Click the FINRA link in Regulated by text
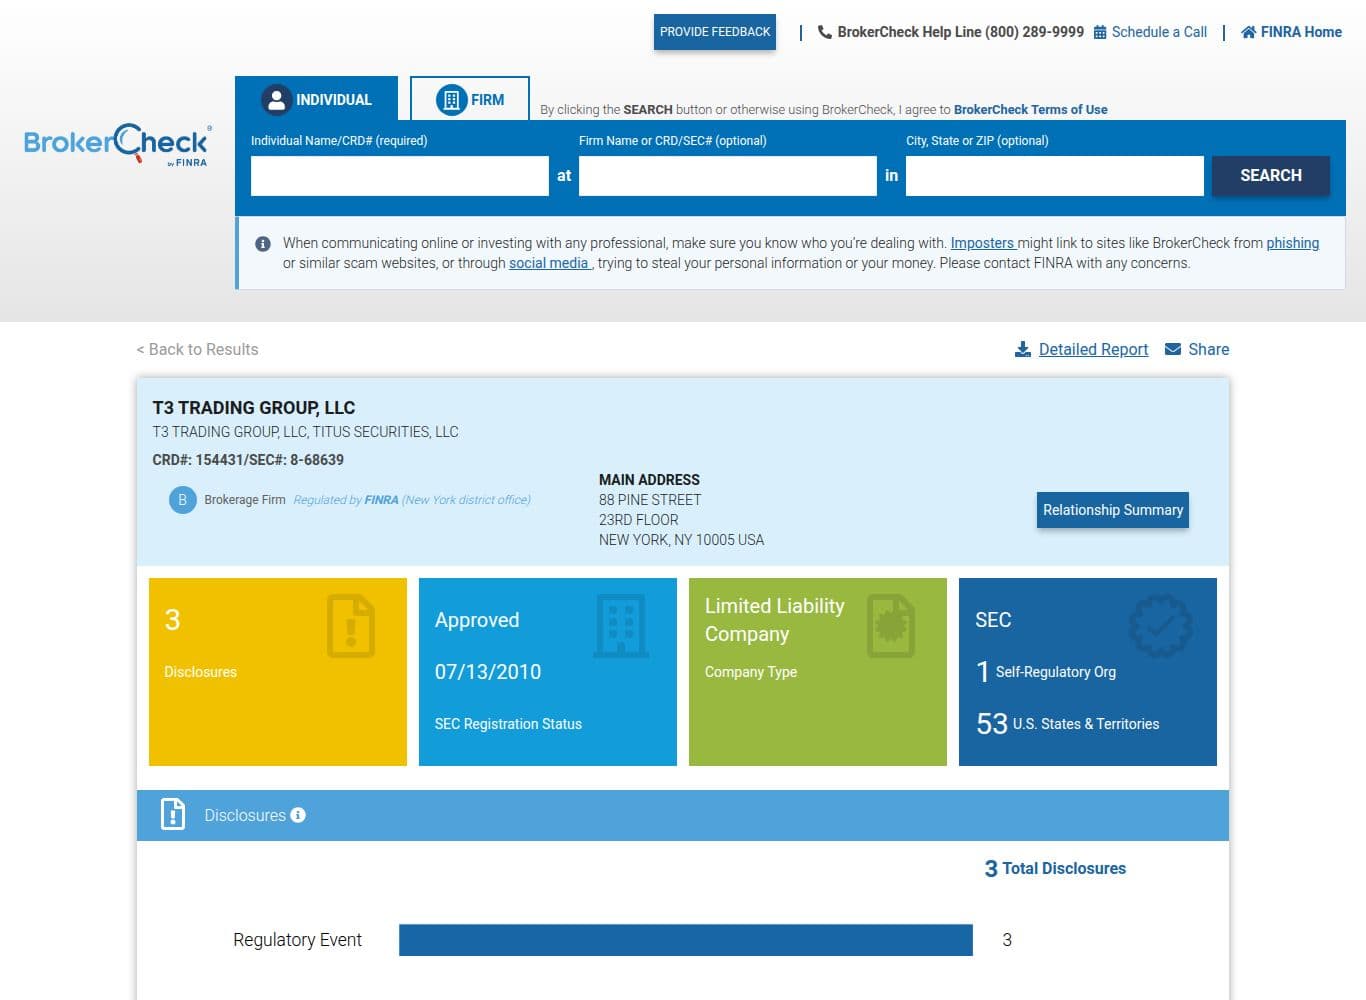The image size is (1366, 1000). [381, 500]
